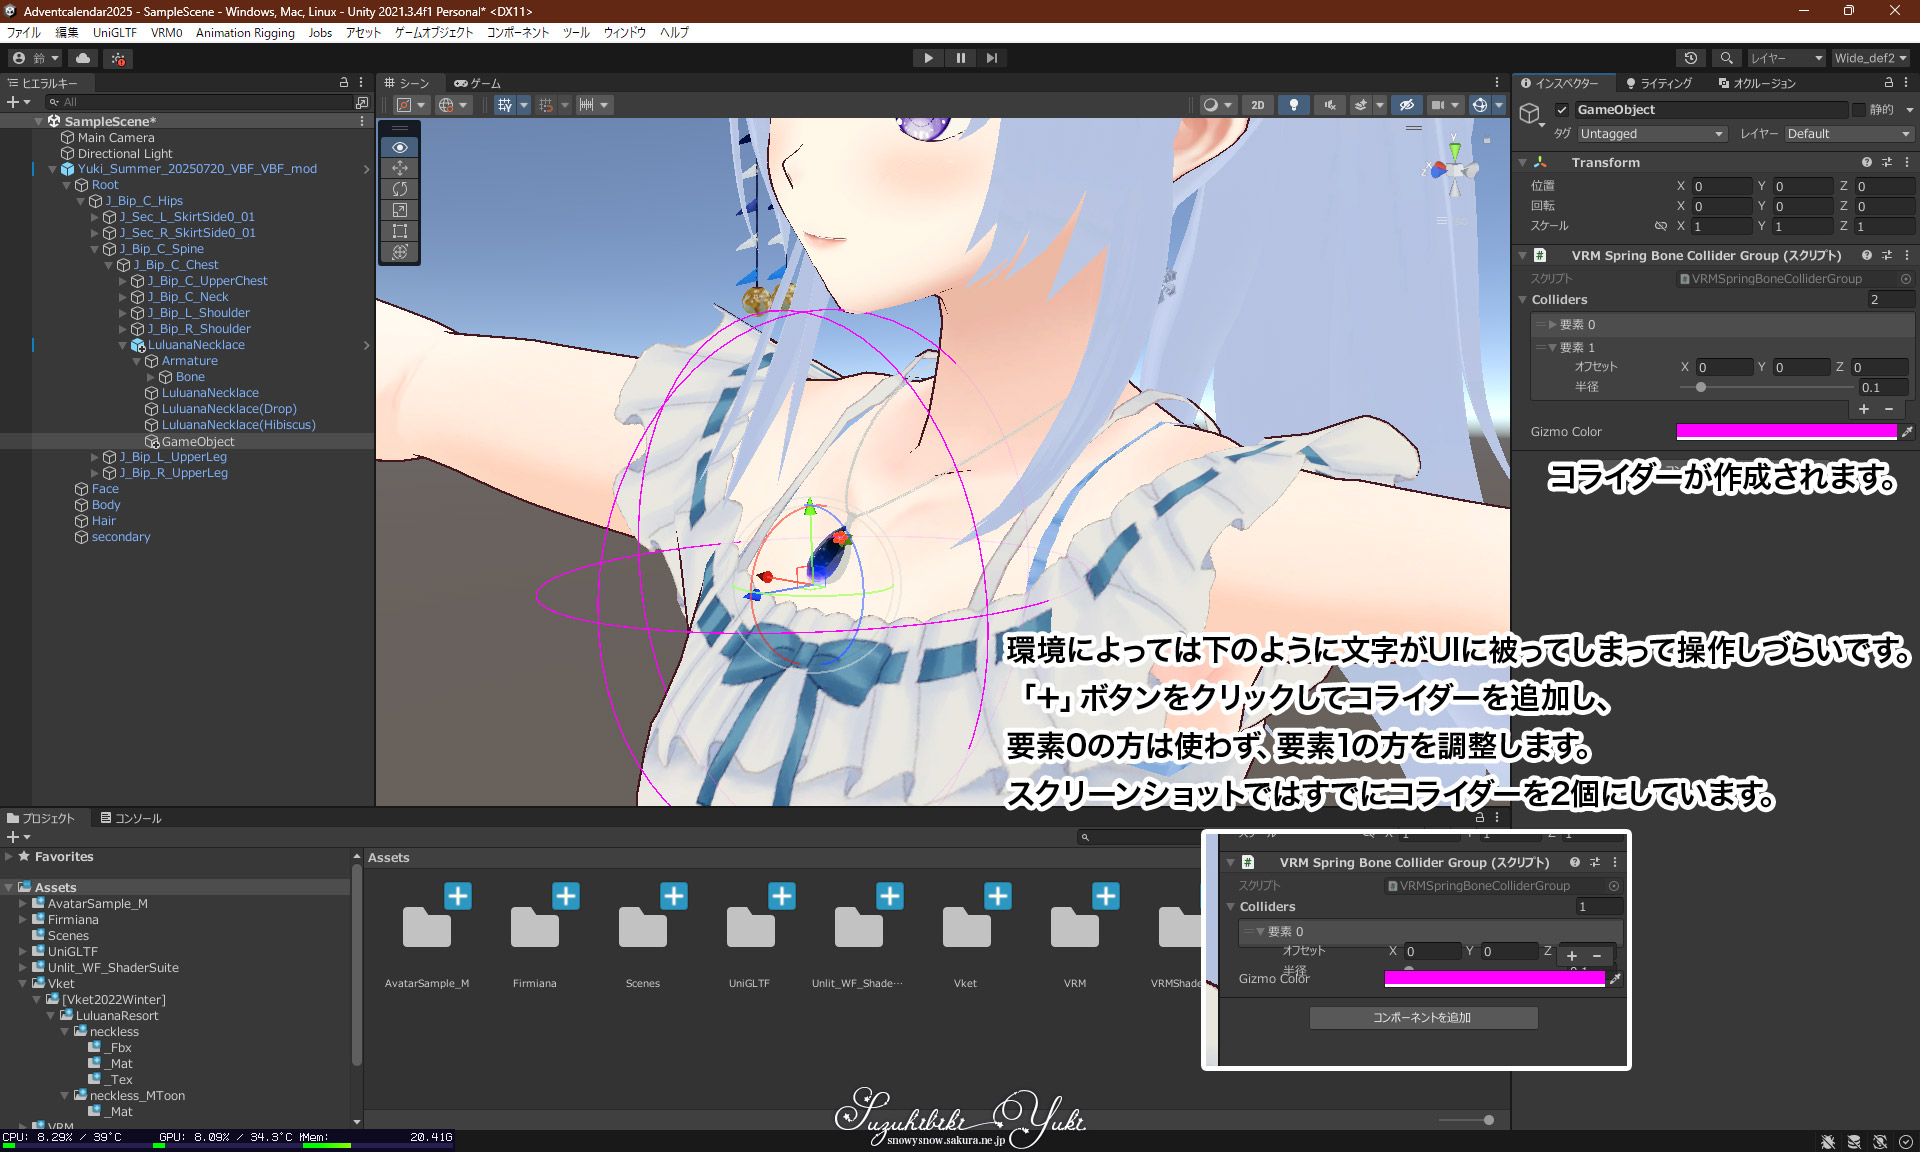Open the Tag dropdown showing Untagged
The width and height of the screenshot is (1920, 1152).
(1651, 134)
